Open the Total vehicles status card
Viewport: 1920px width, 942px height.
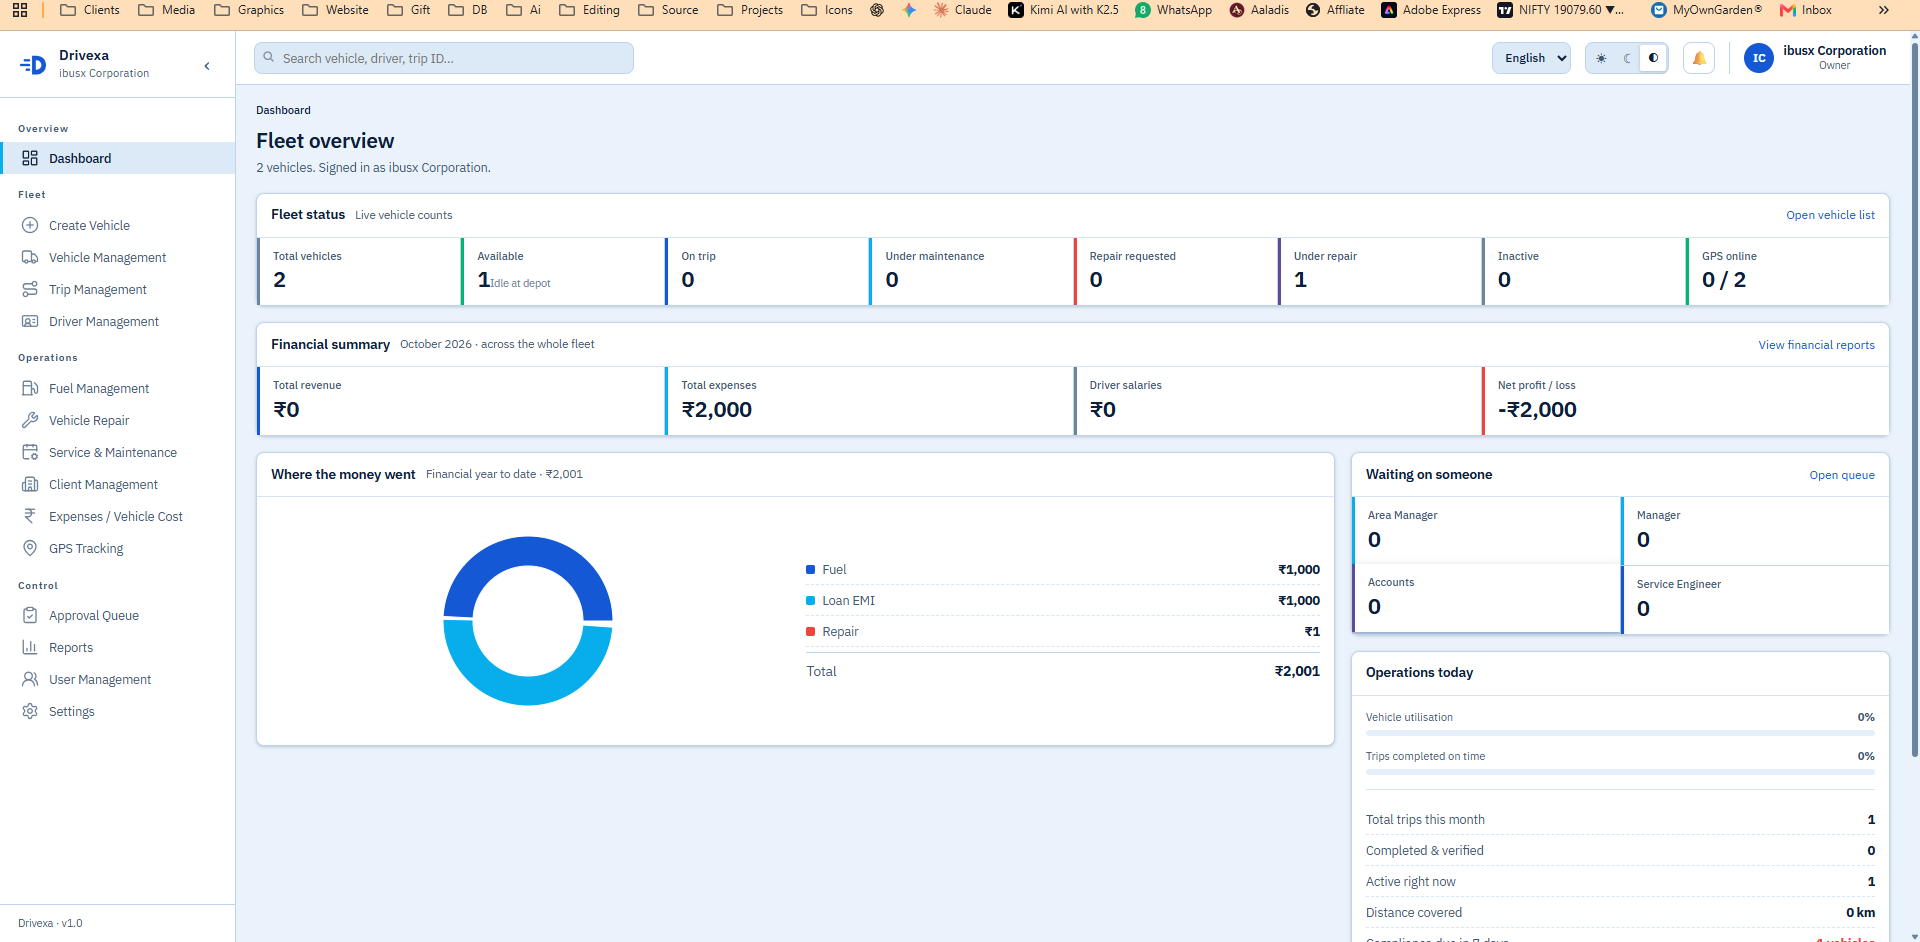[x=359, y=271]
